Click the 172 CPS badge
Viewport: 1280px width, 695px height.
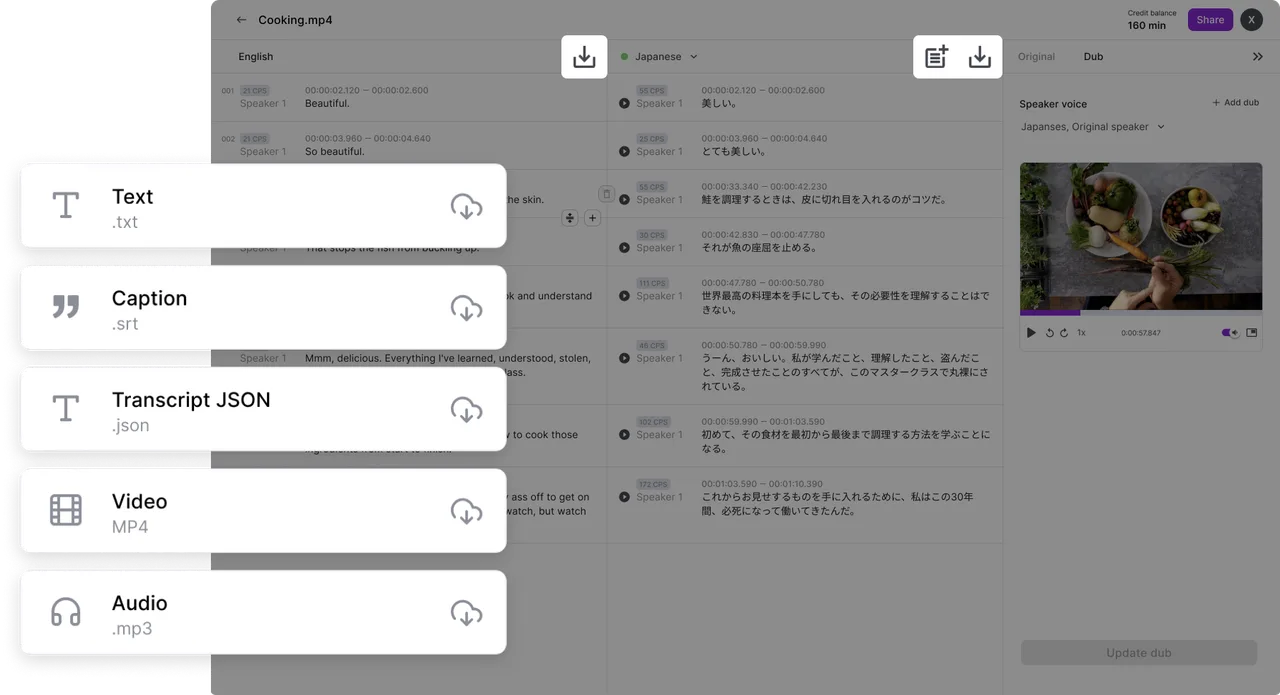tap(653, 485)
